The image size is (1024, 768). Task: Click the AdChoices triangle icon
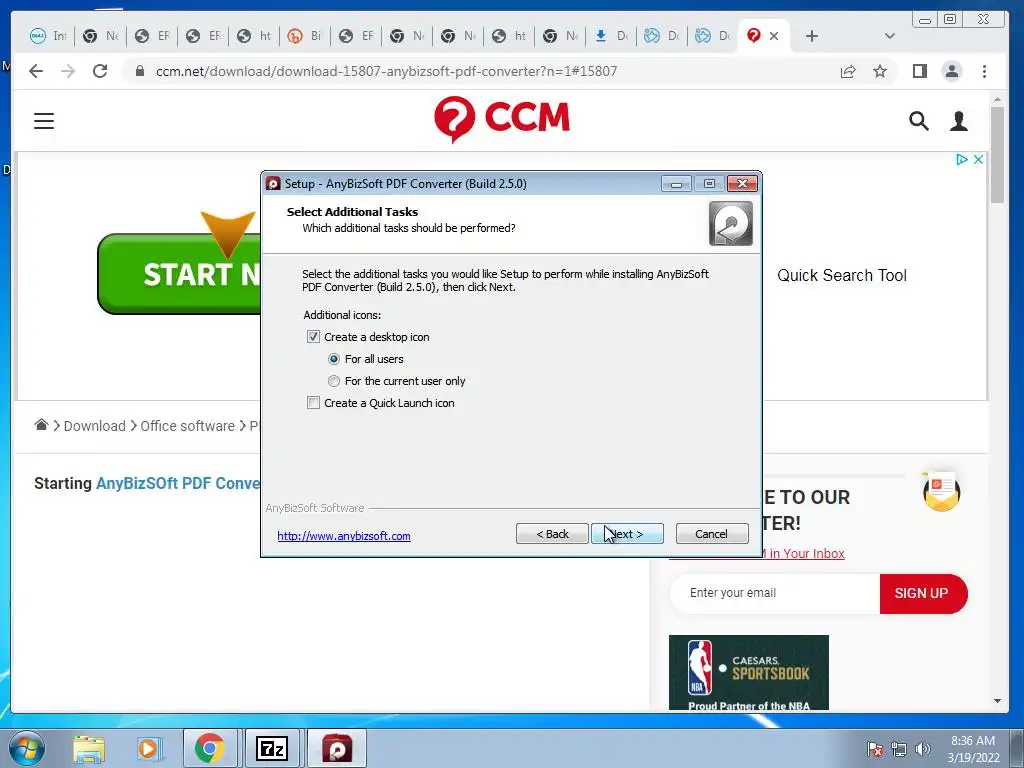point(961,159)
